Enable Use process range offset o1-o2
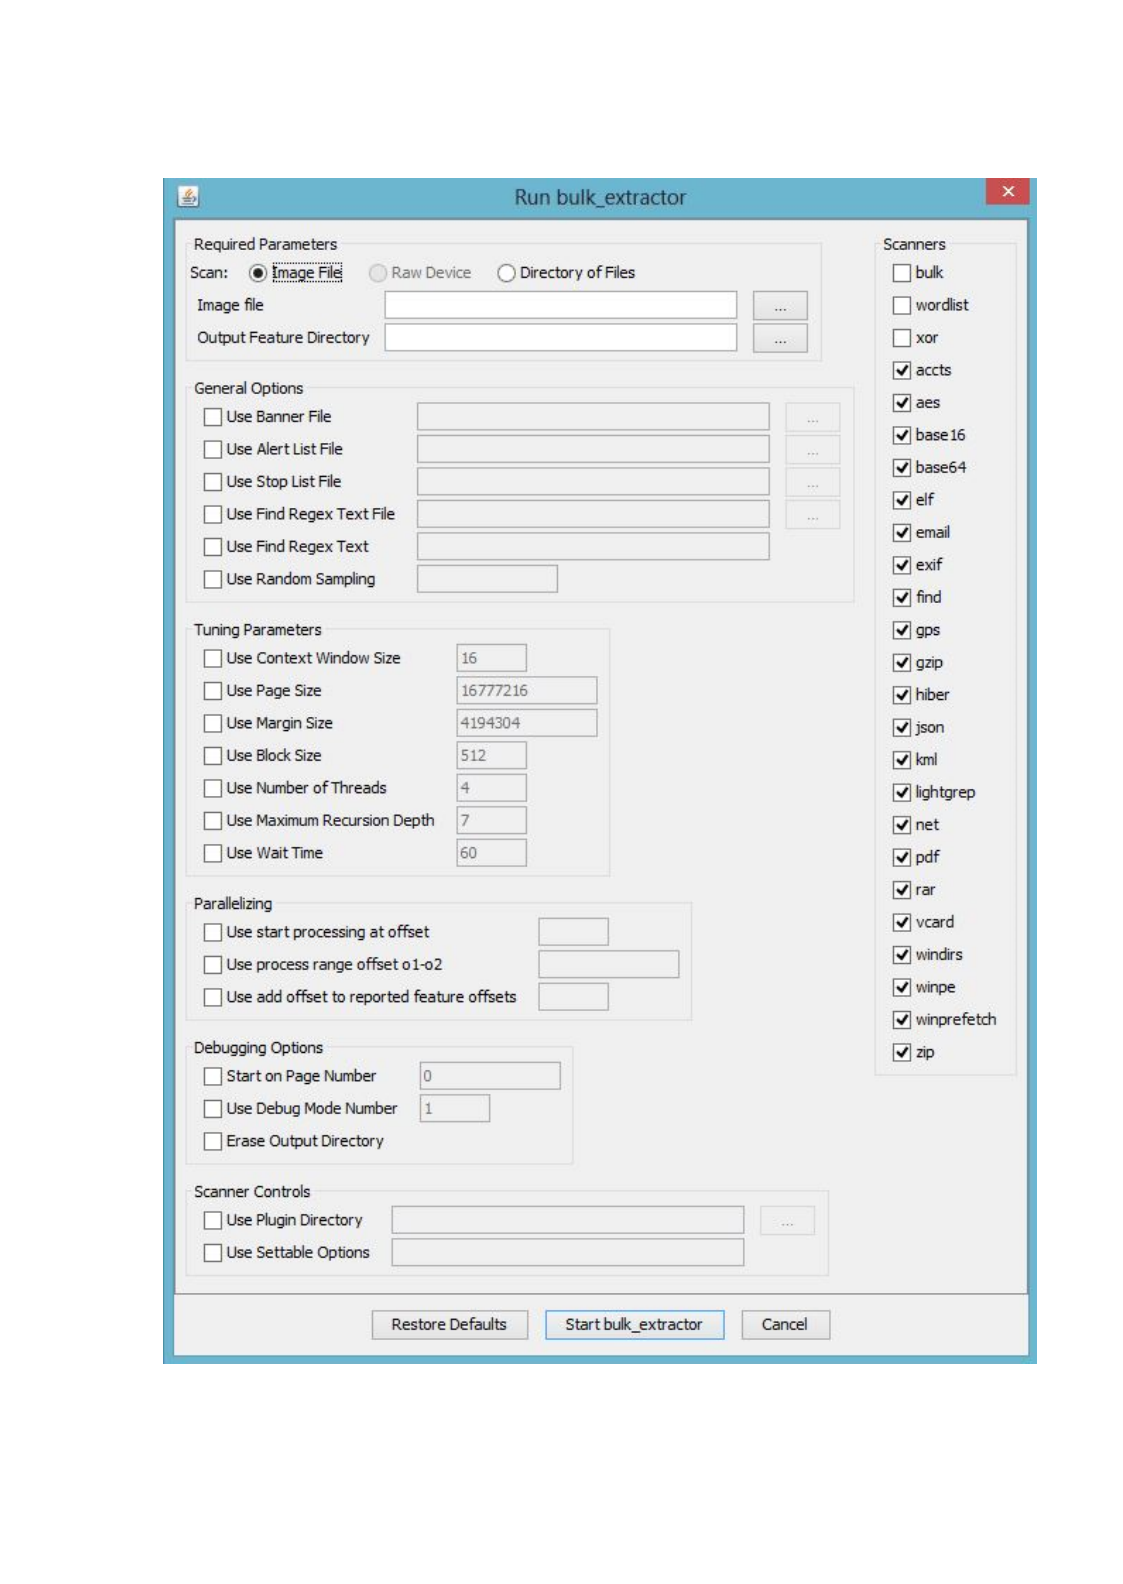Image resolution: width=1123 pixels, height=1584 pixels. pos(212,965)
